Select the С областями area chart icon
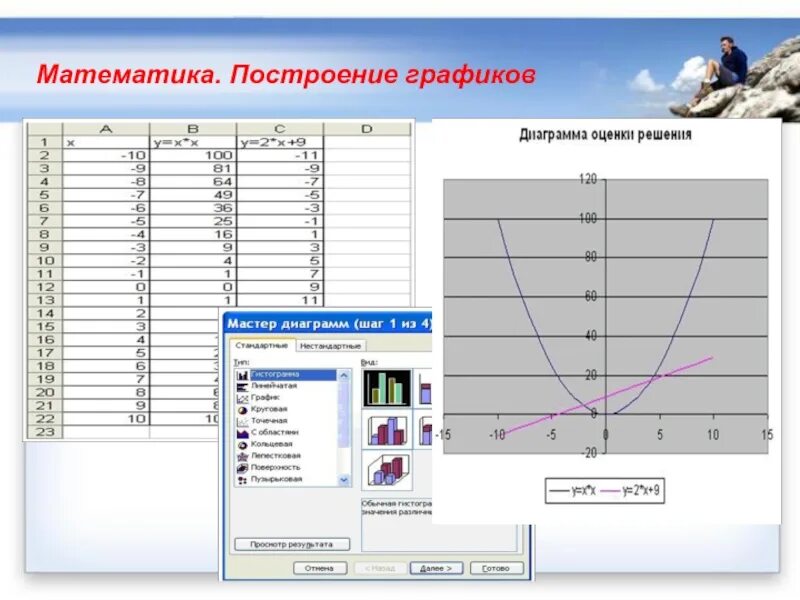800x600 pixels. [x=242, y=433]
